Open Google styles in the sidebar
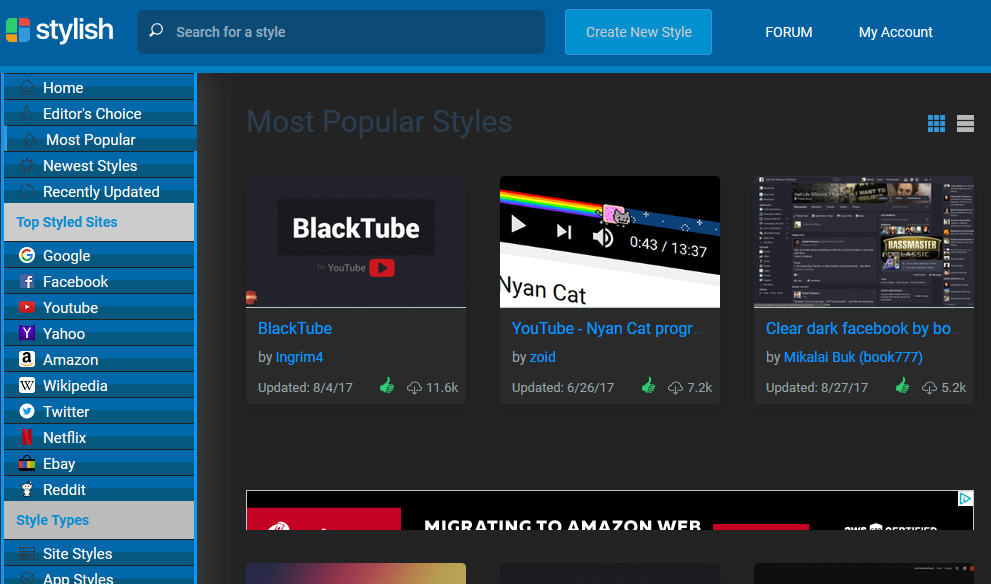This screenshot has height=584, width=991. pos(100,255)
